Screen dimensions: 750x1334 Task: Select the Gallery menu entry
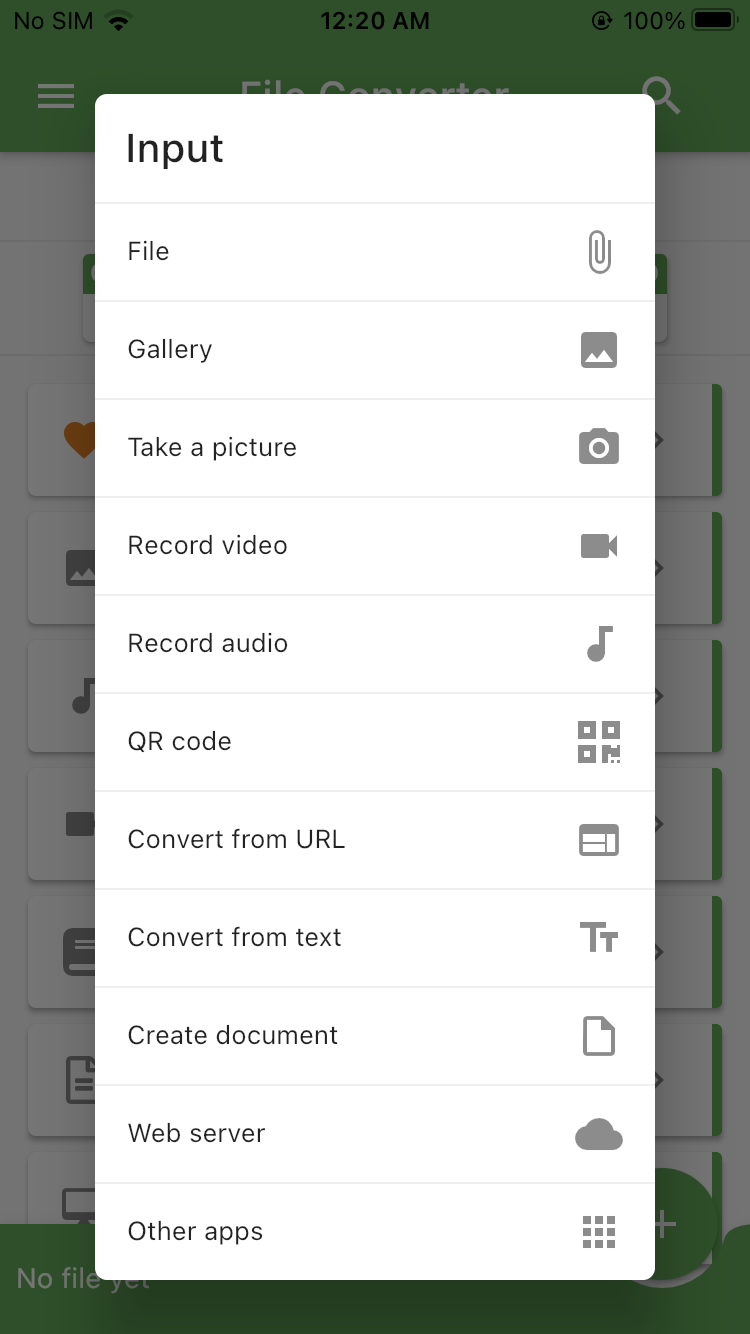pyautogui.click(x=375, y=350)
